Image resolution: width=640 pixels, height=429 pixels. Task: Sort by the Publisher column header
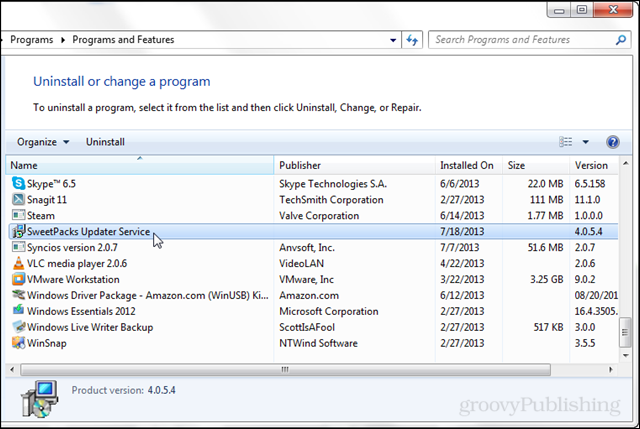[354, 165]
